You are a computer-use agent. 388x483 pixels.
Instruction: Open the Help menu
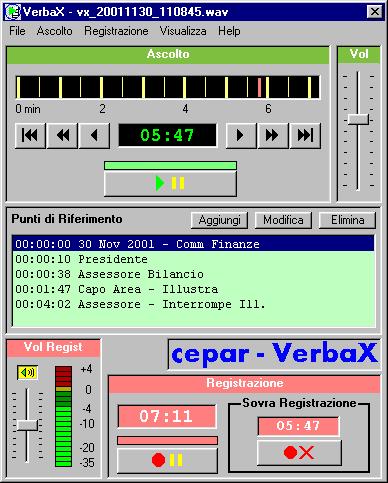229,31
